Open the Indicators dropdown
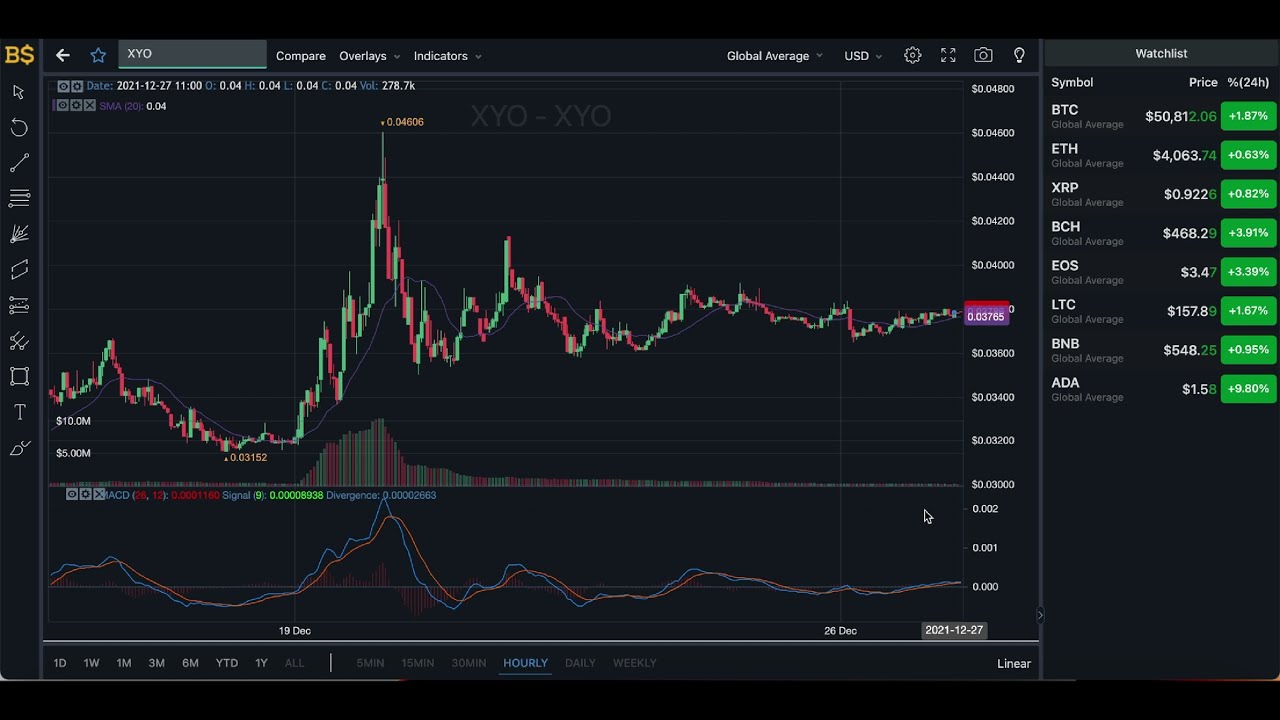Screen dimensions: 1280x720 coord(447,56)
